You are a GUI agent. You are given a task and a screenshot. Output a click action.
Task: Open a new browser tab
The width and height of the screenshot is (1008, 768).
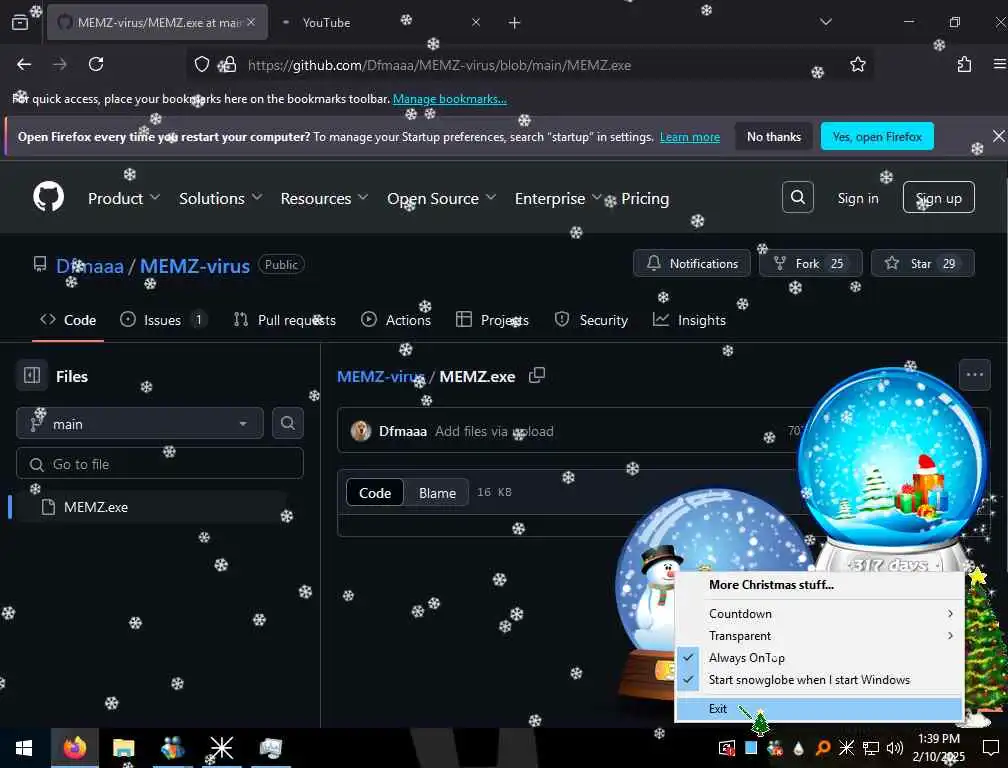pyautogui.click(x=514, y=23)
